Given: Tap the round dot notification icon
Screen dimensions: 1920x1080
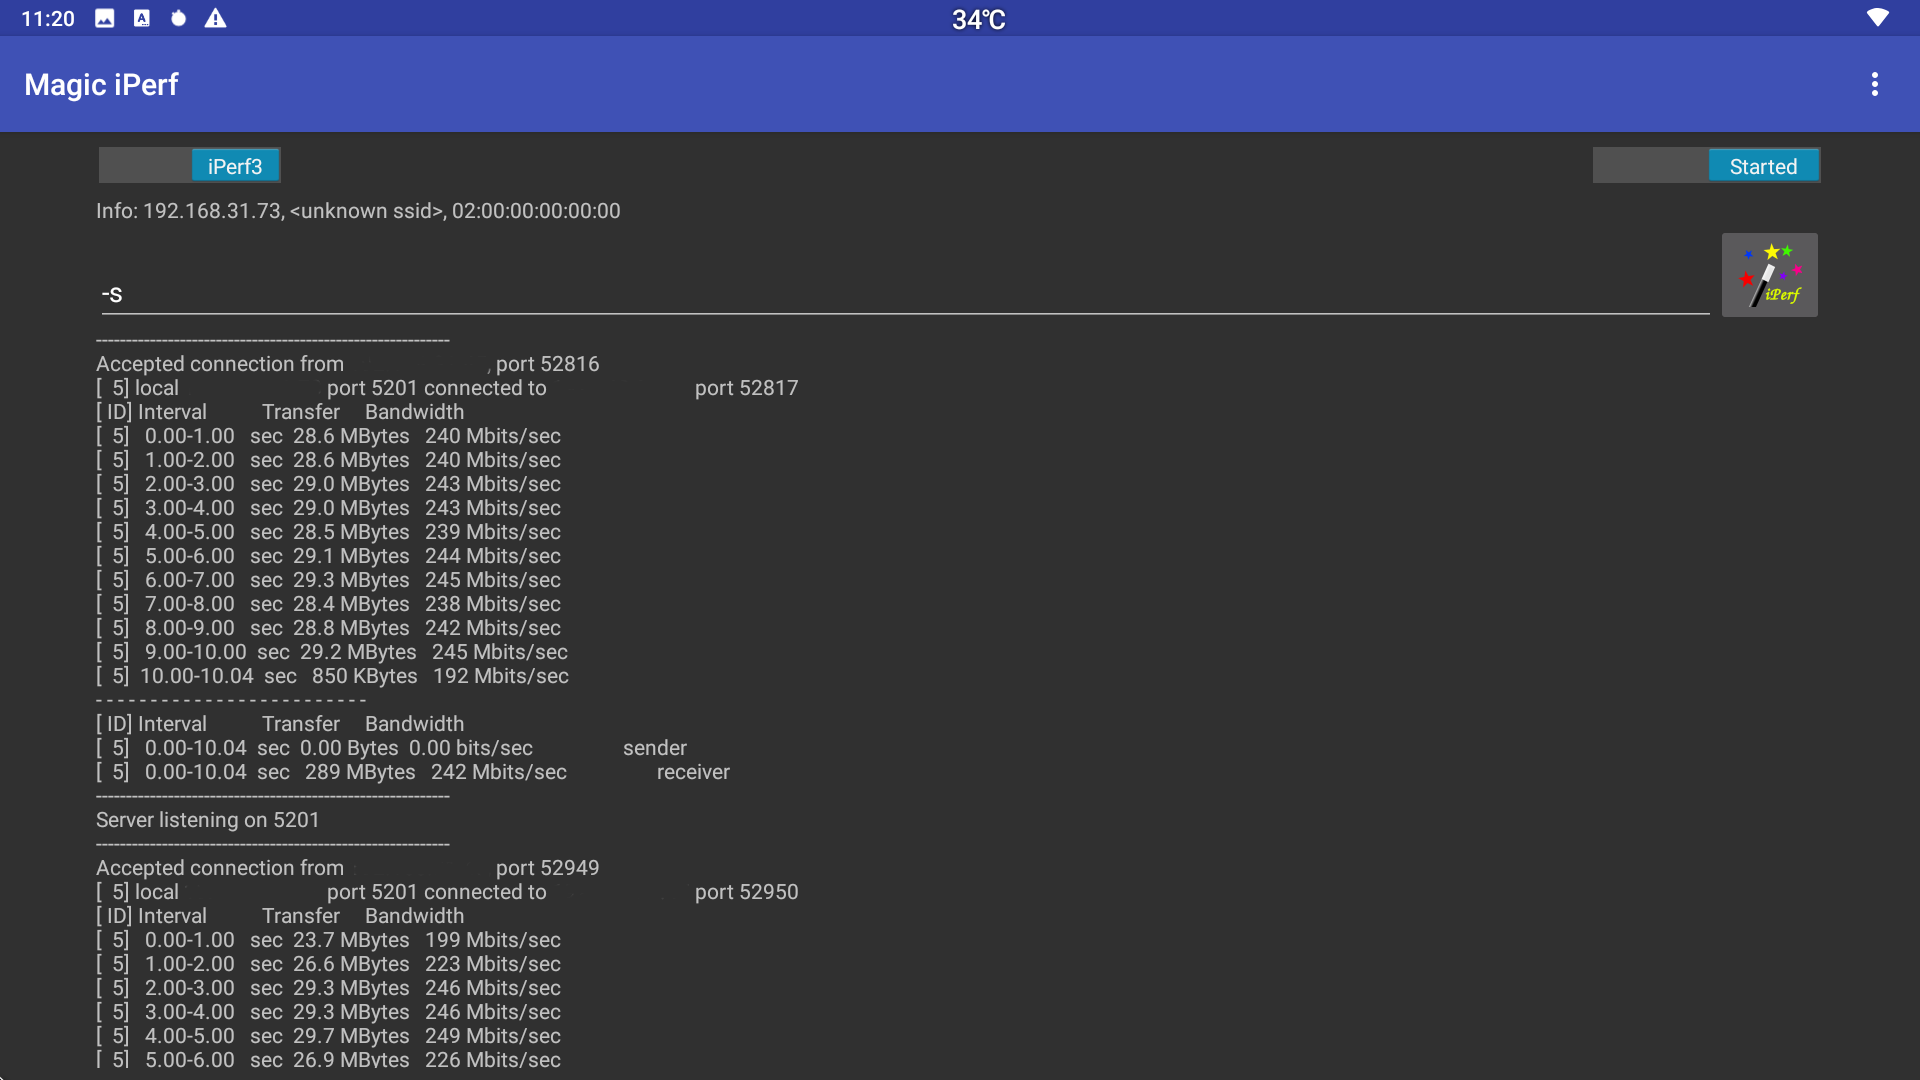Looking at the screenshot, I should click(178, 18).
